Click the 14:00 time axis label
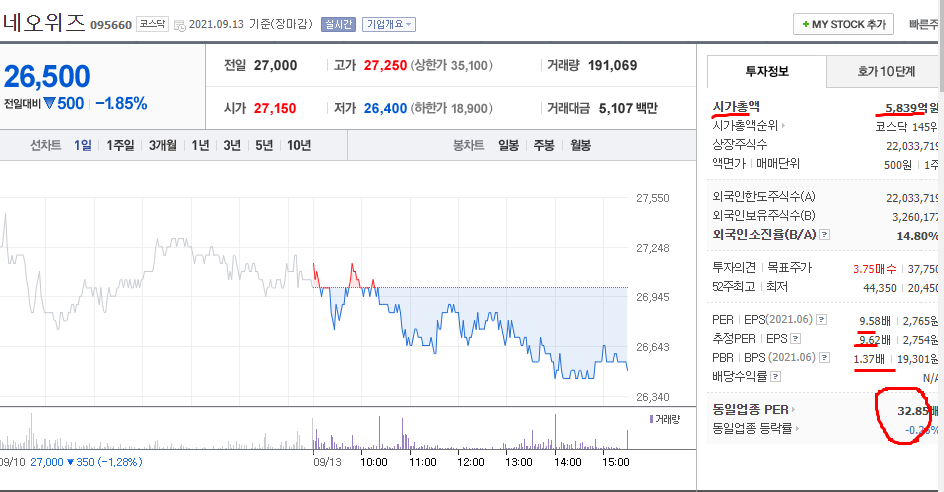Screen dimensions: 944x492 point(567,462)
